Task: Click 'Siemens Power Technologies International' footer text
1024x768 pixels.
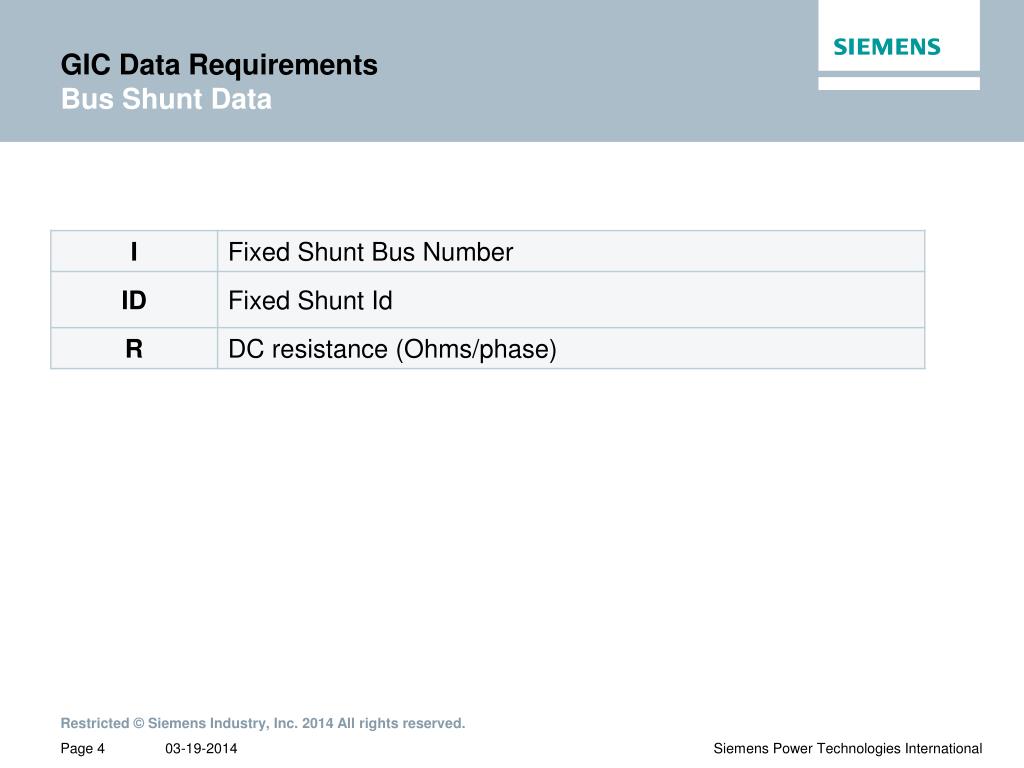Action: click(848, 748)
